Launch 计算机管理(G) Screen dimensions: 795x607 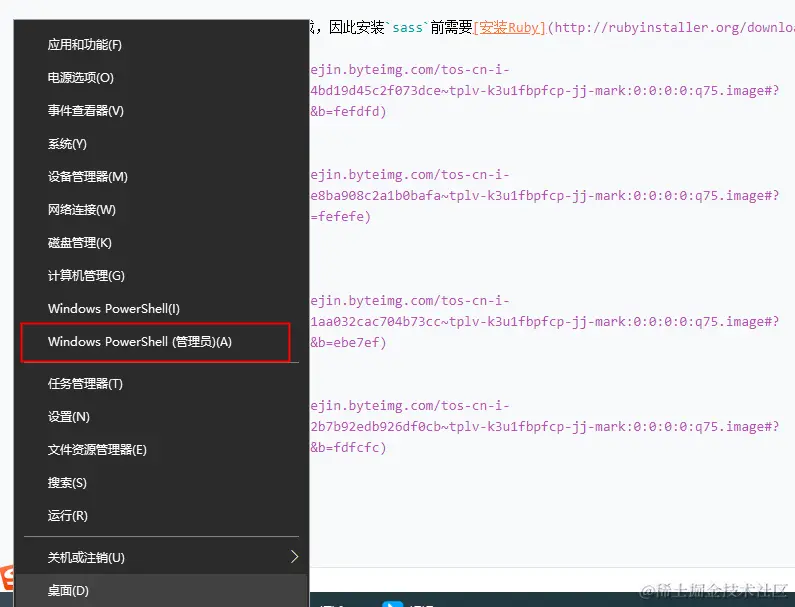click(161, 276)
